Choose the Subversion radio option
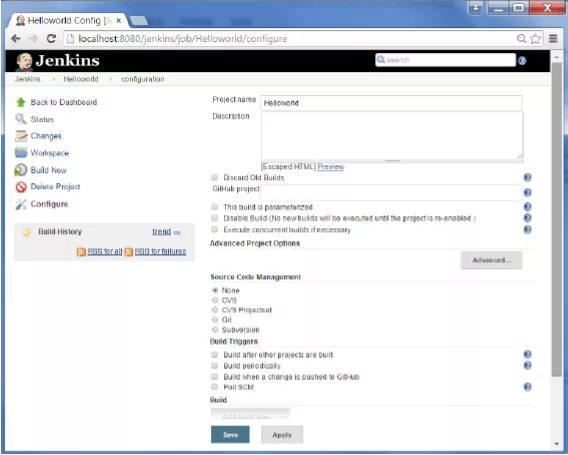The height and width of the screenshot is (455, 568). pos(215,330)
